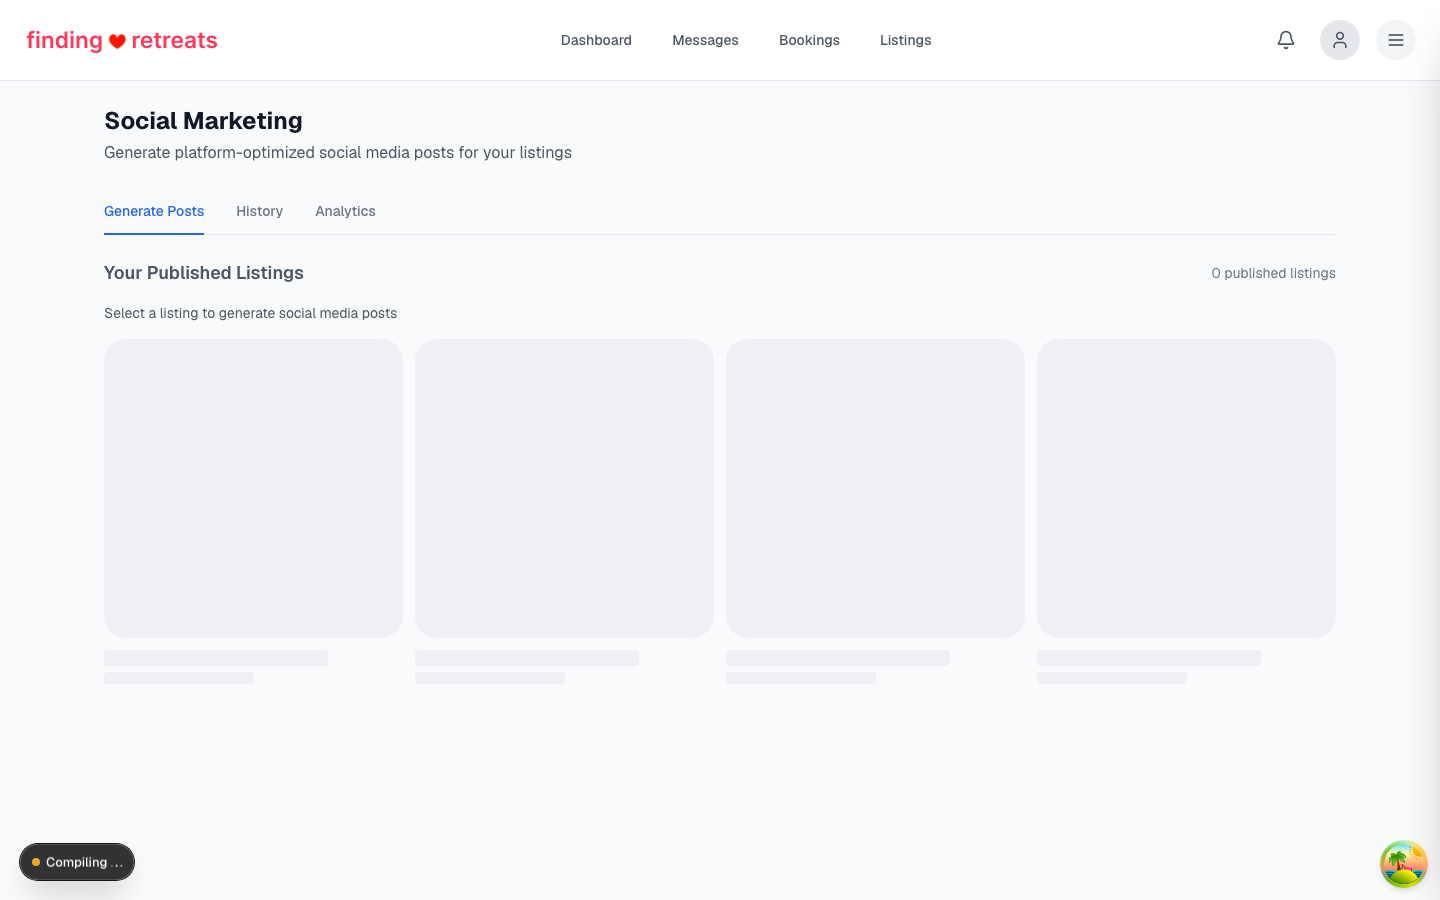Screen dimensions: 1440x900
Task: Click the 'Social Marketing' page title
Action: pos(203,121)
